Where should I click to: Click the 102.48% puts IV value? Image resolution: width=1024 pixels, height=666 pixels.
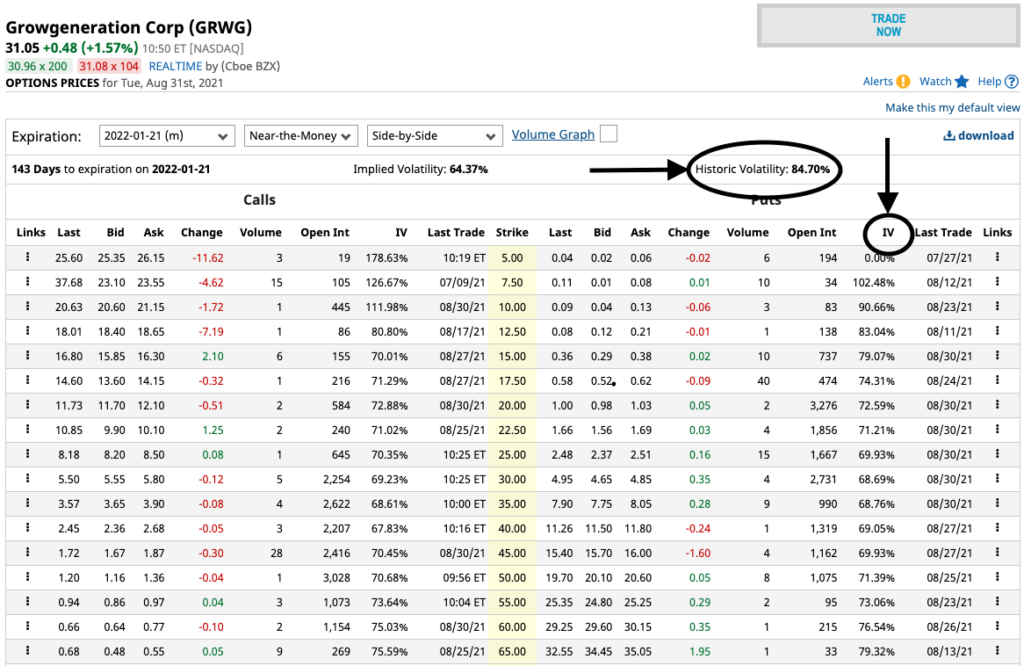click(873, 283)
